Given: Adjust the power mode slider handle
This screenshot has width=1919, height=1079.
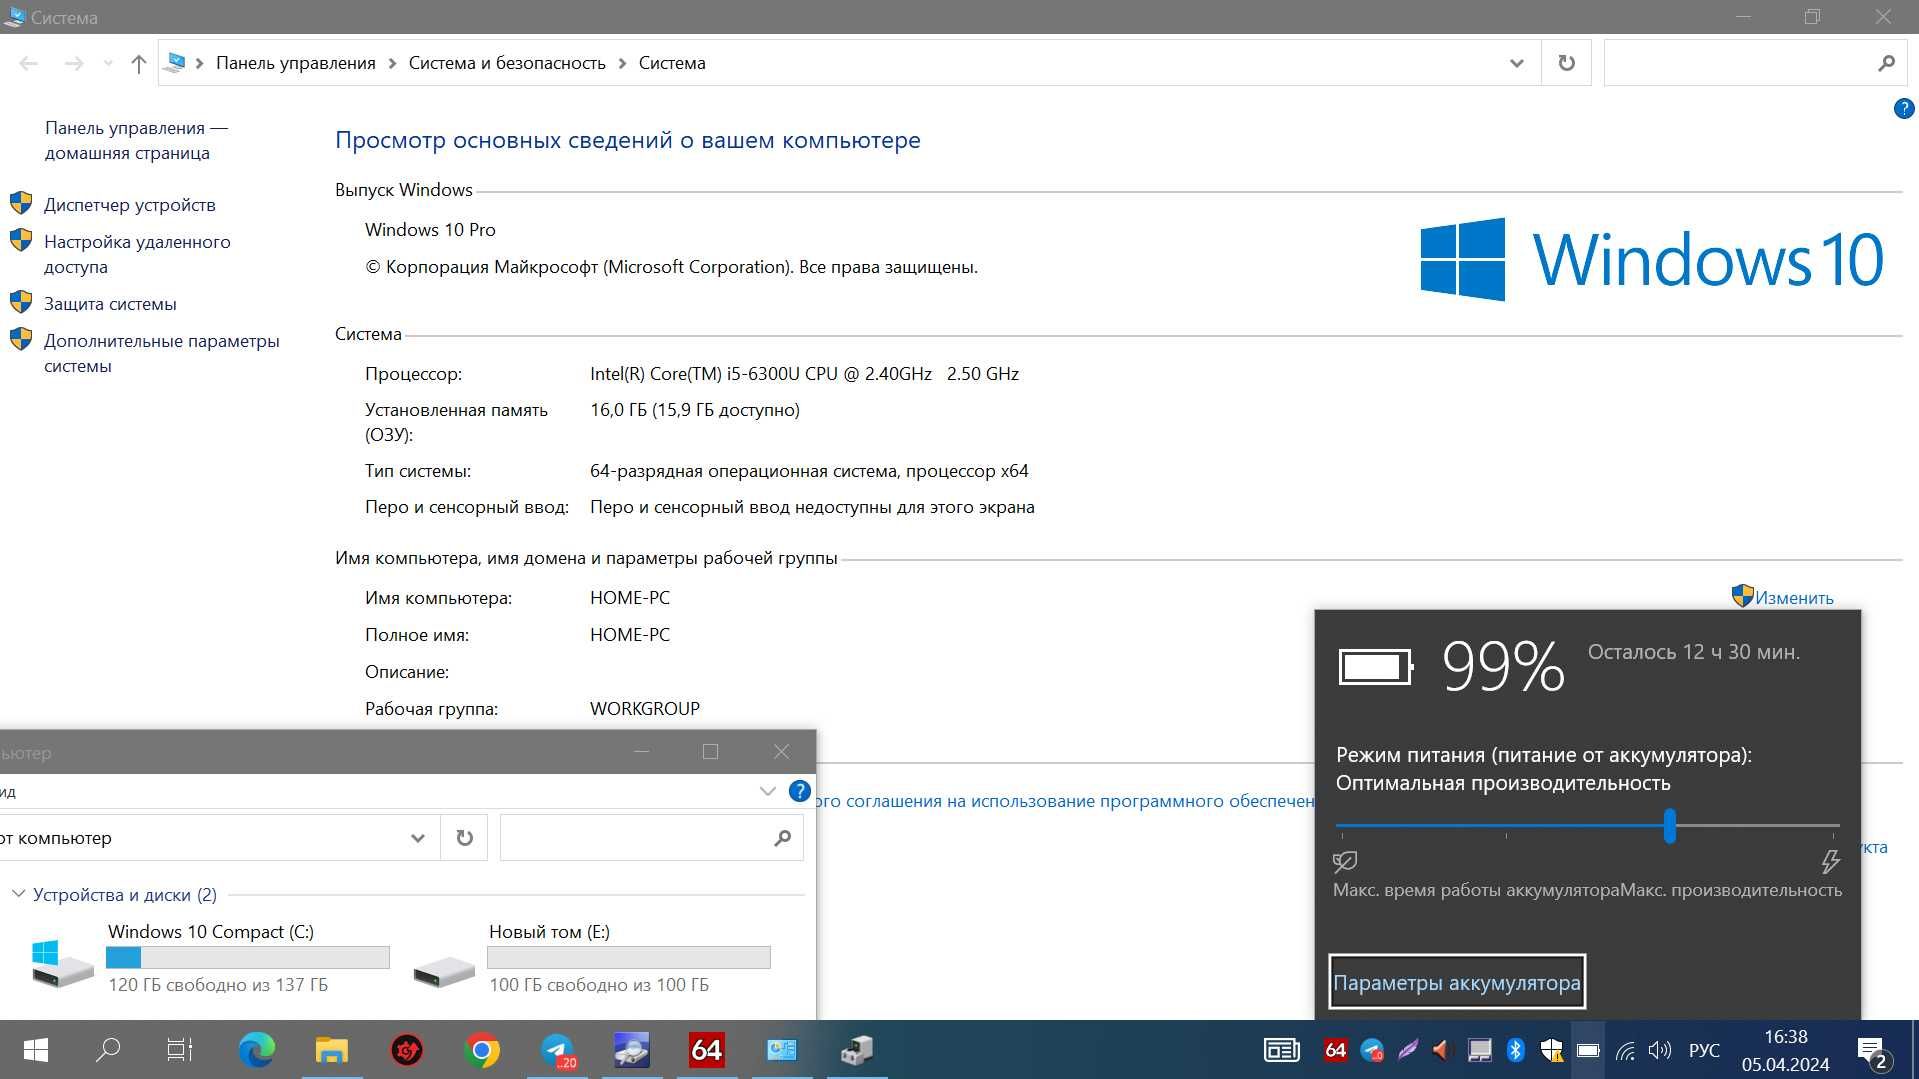Looking at the screenshot, I should click(x=1670, y=826).
